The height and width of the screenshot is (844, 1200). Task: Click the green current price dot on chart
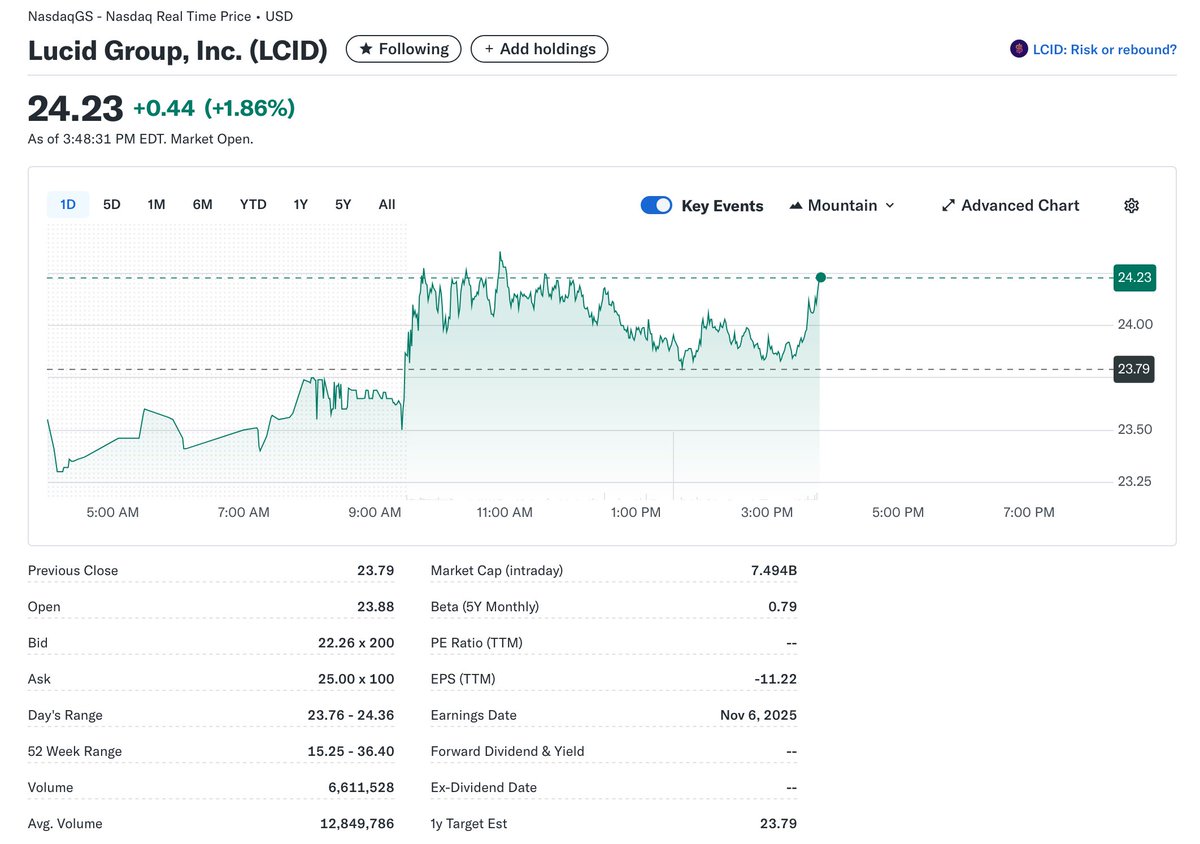[x=820, y=277]
